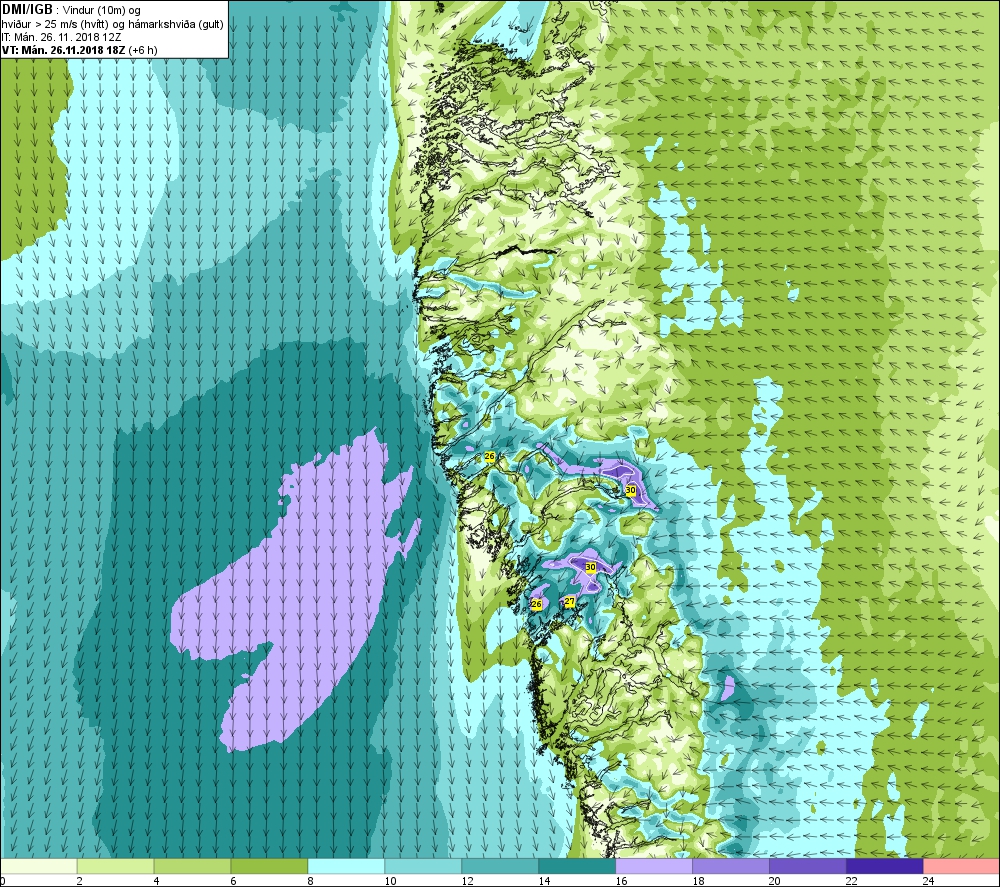Click the legend scale number '6'
This screenshot has width=1000, height=887.
pyautogui.click(x=233, y=881)
